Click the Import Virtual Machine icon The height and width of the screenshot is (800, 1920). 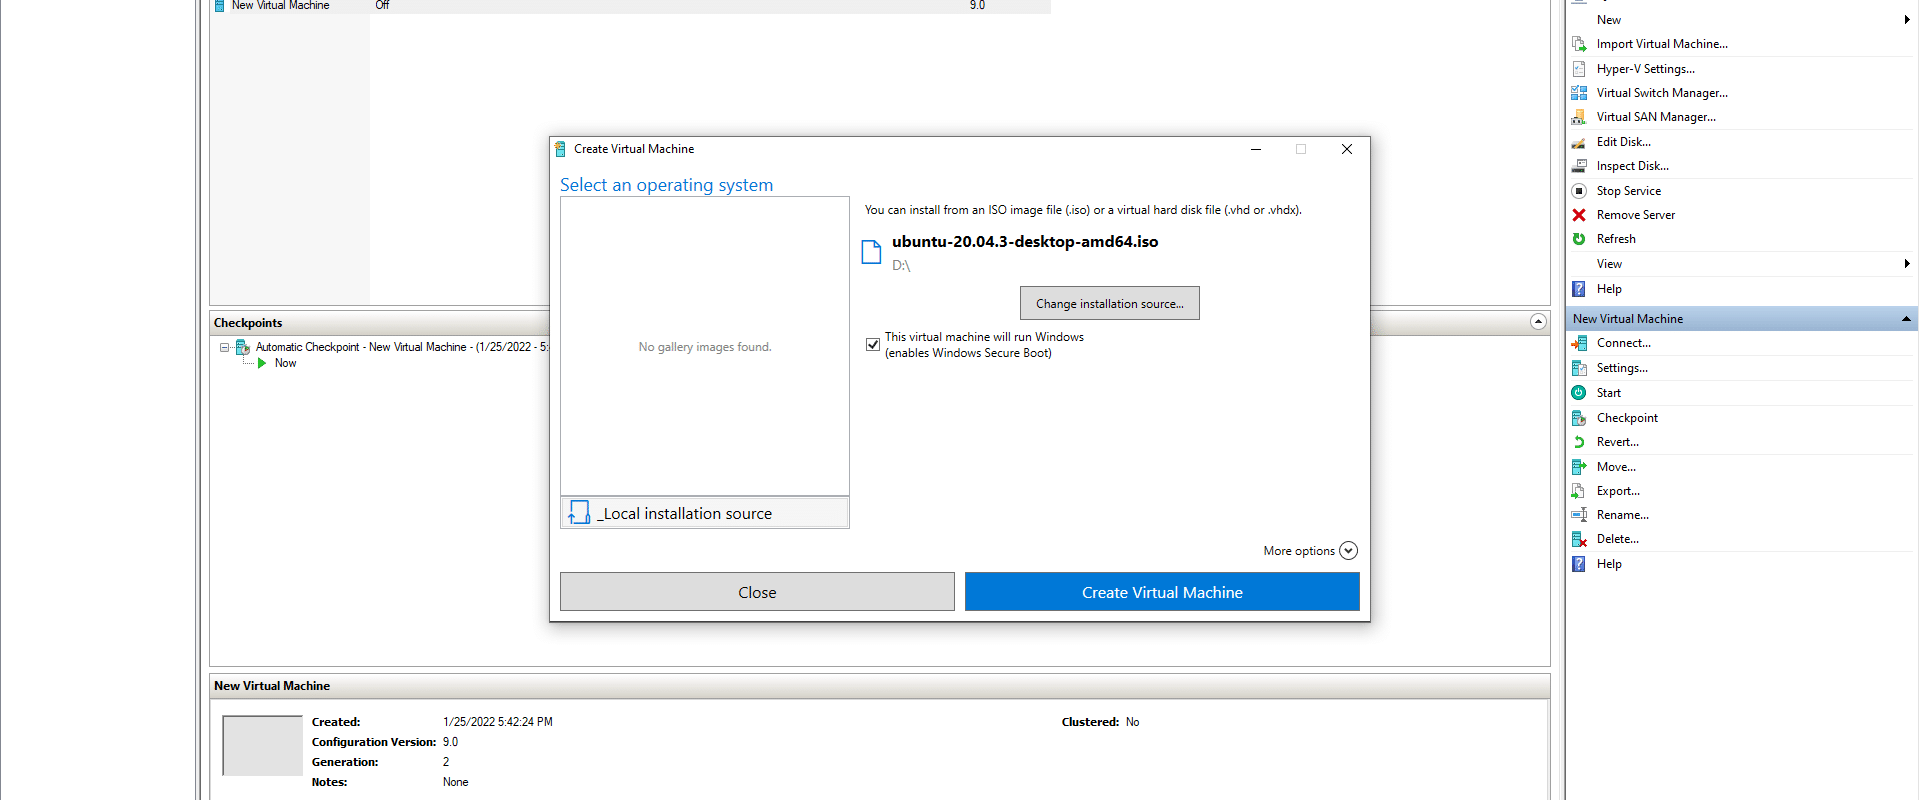tap(1579, 44)
